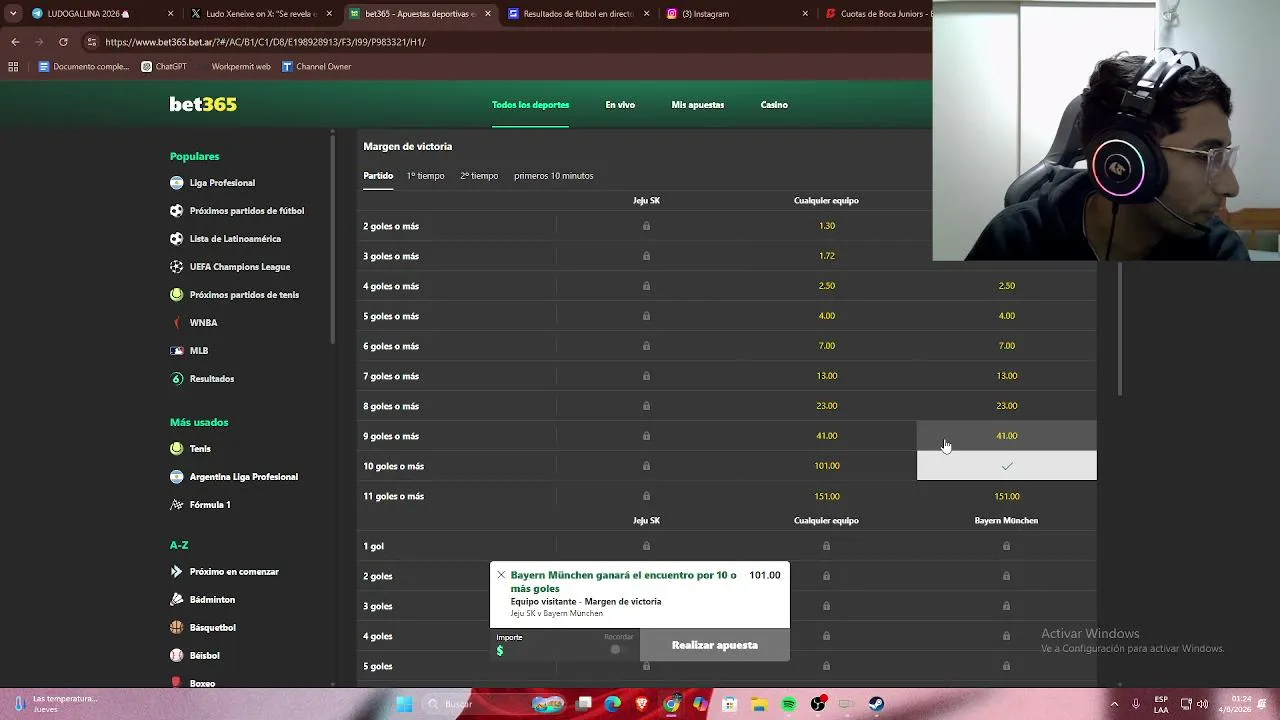Click the sidebar vertical scrollbar
Screen dimensions: 1280x720
(x=333, y=240)
